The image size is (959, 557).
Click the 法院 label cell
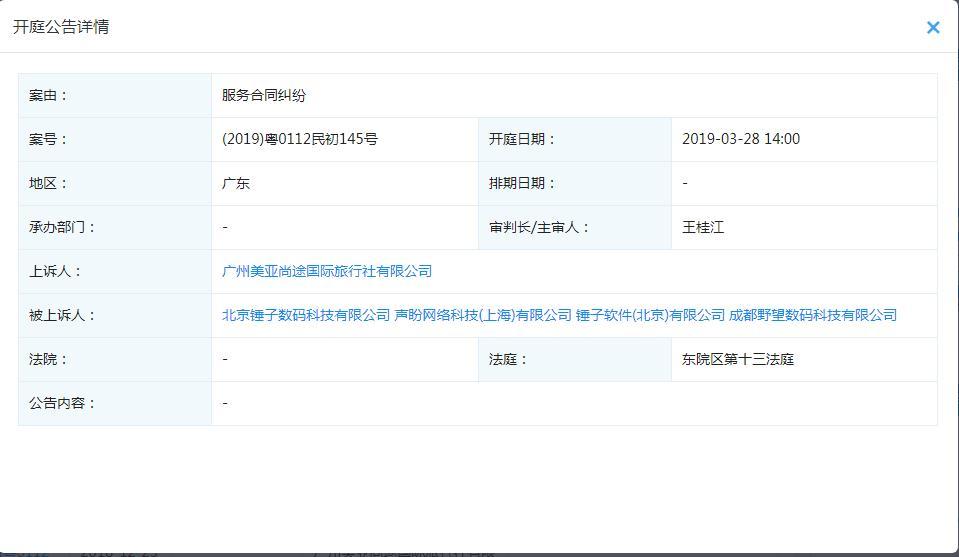115,360
